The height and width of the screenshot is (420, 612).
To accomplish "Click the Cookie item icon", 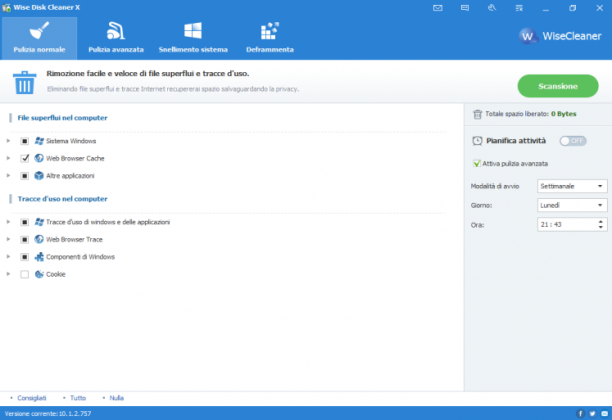I will pos(39,274).
